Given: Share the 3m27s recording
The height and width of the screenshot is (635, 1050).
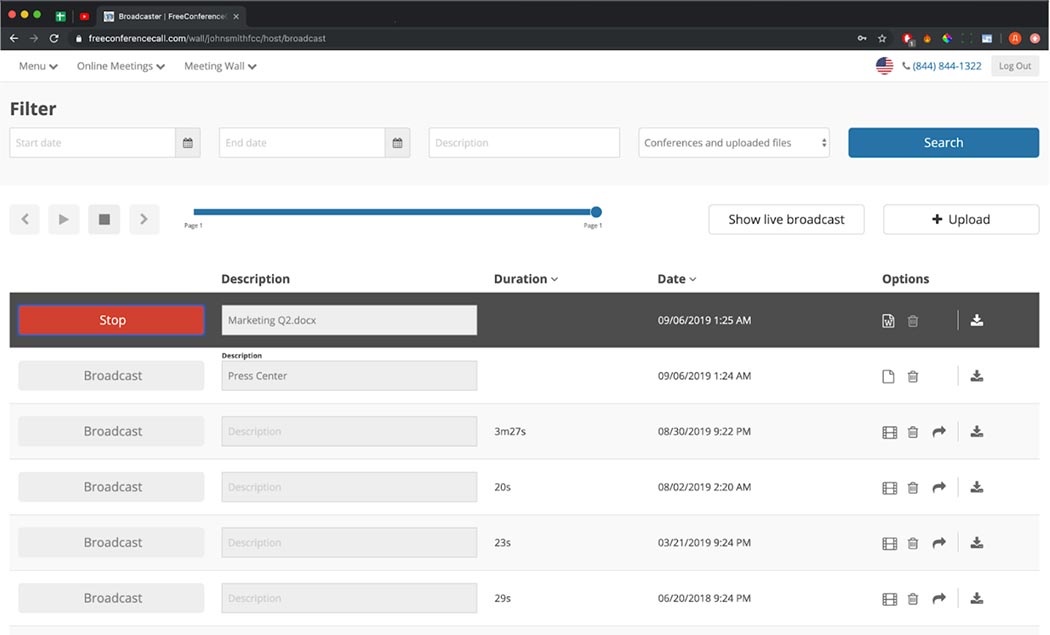Looking at the screenshot, I should (x=939, y=431).
